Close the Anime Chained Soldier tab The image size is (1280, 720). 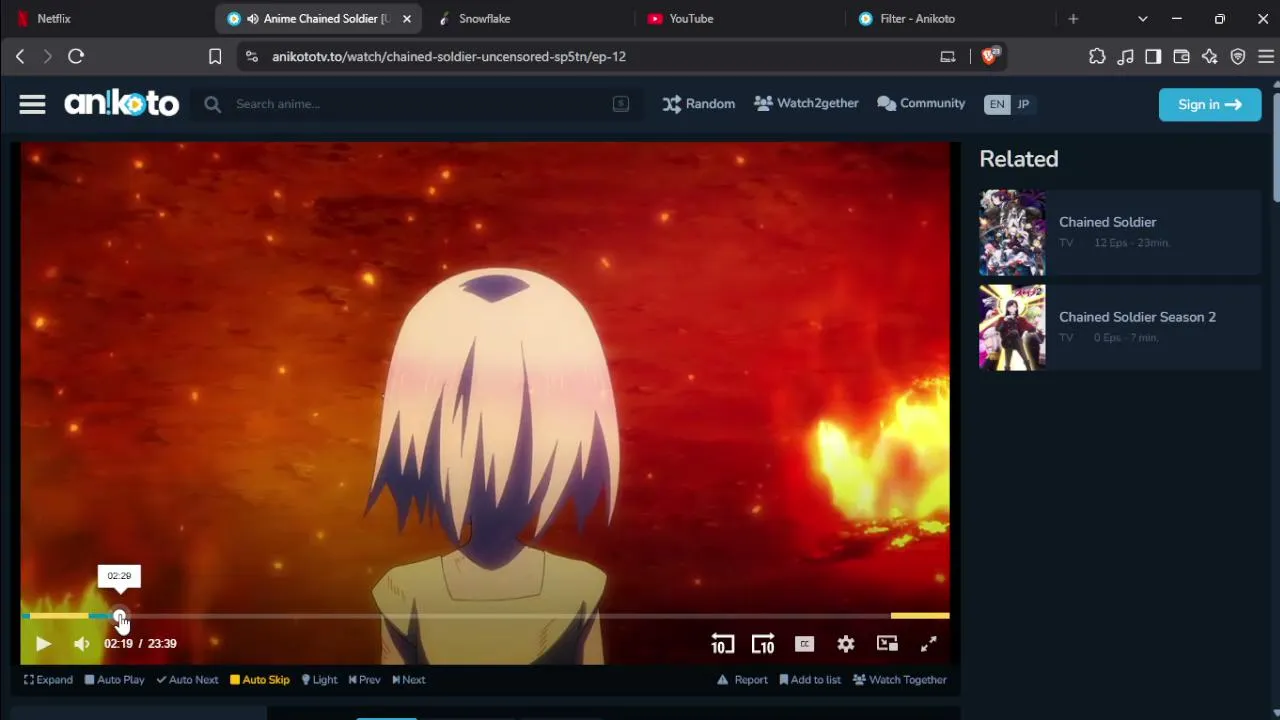[407, 19]
